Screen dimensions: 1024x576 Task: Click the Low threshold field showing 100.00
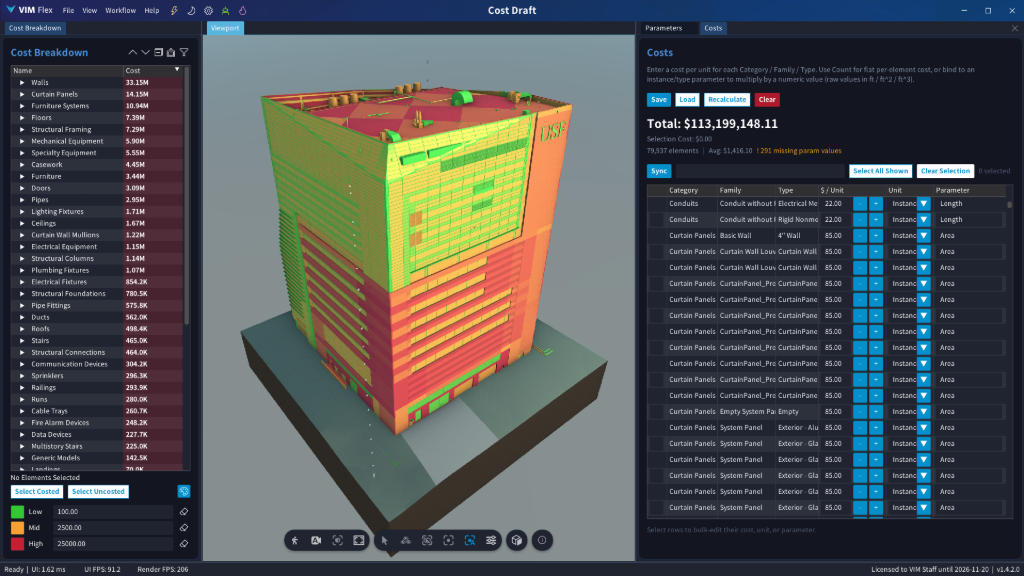[113, 511]
